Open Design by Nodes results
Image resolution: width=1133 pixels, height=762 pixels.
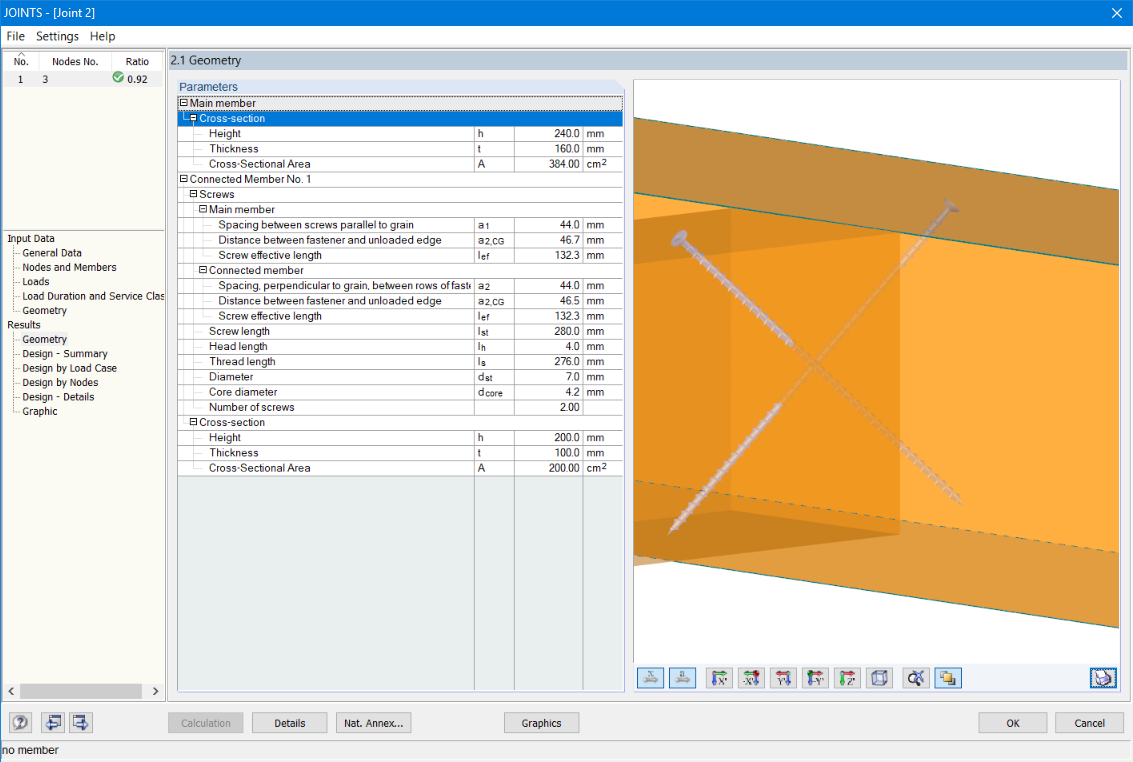pyautogui.click(x=60, y=383)
